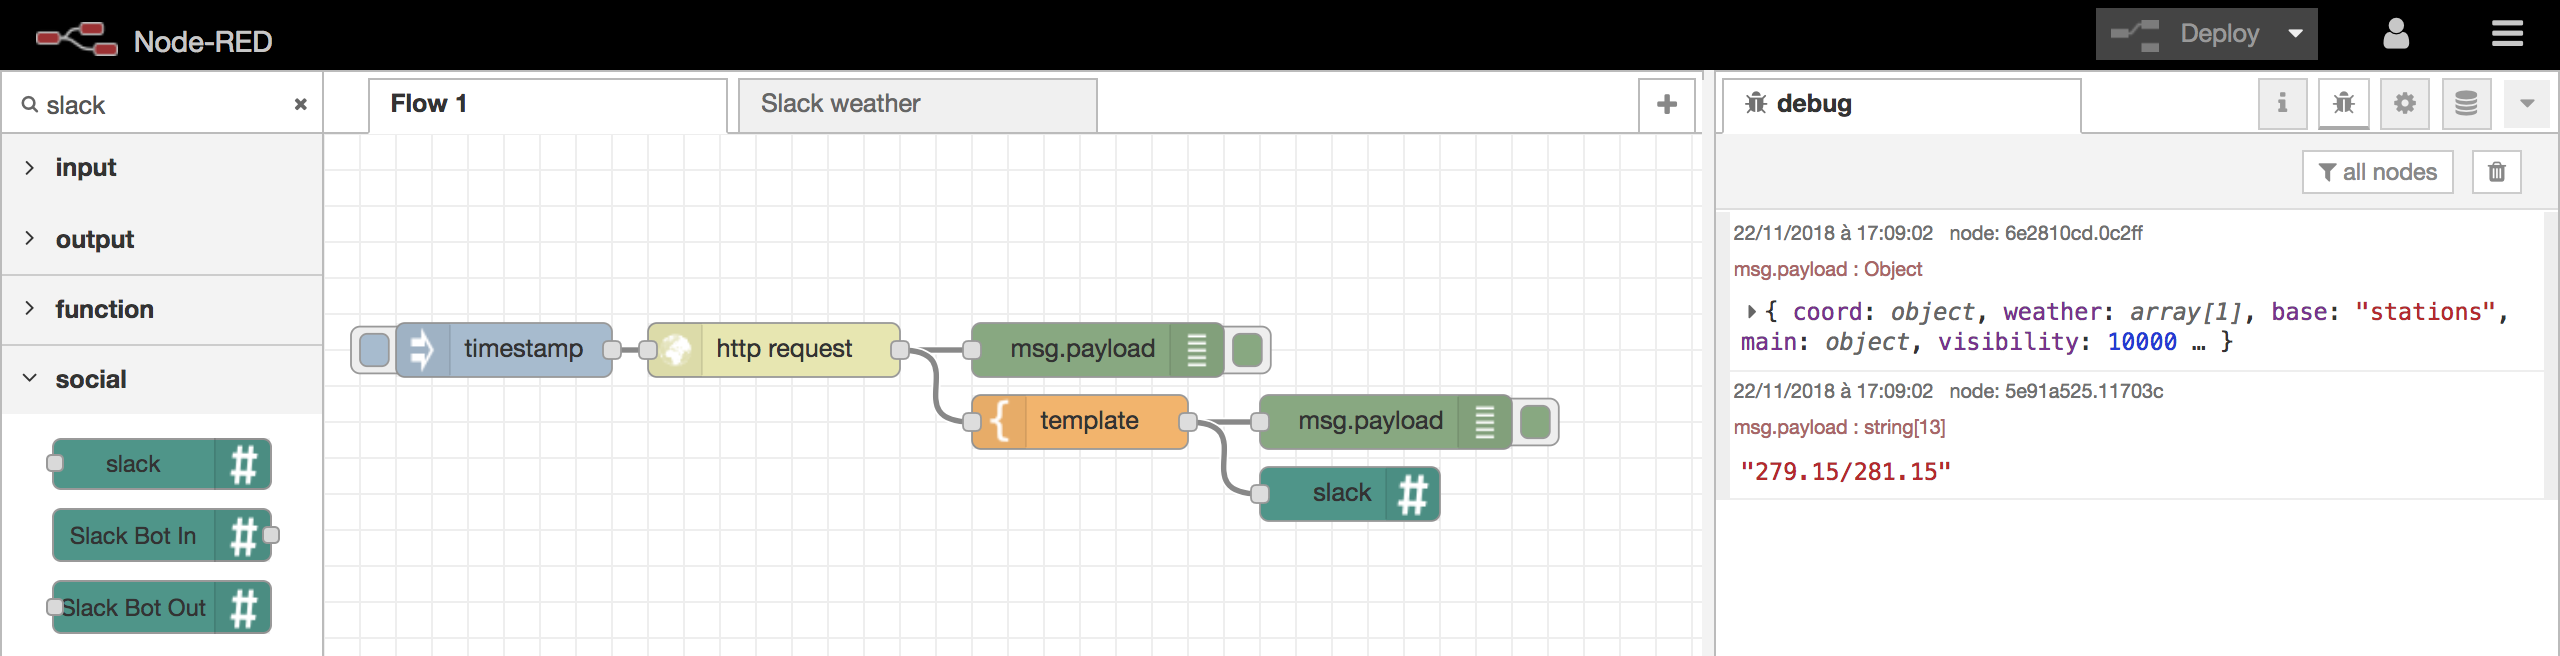
Task: Clear the debug log messages
Action: click(x=2497, y=172)
